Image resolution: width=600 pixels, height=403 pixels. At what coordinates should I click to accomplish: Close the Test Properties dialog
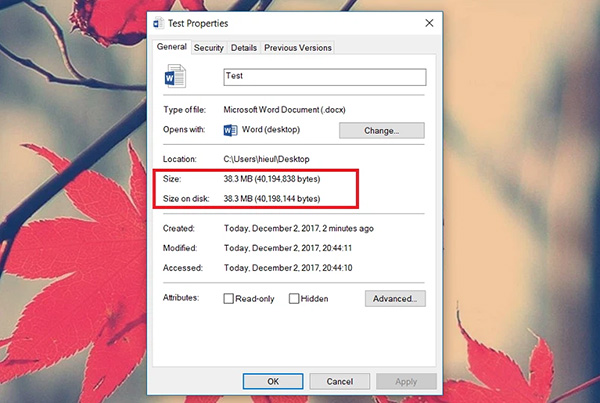tap(429, 21)
